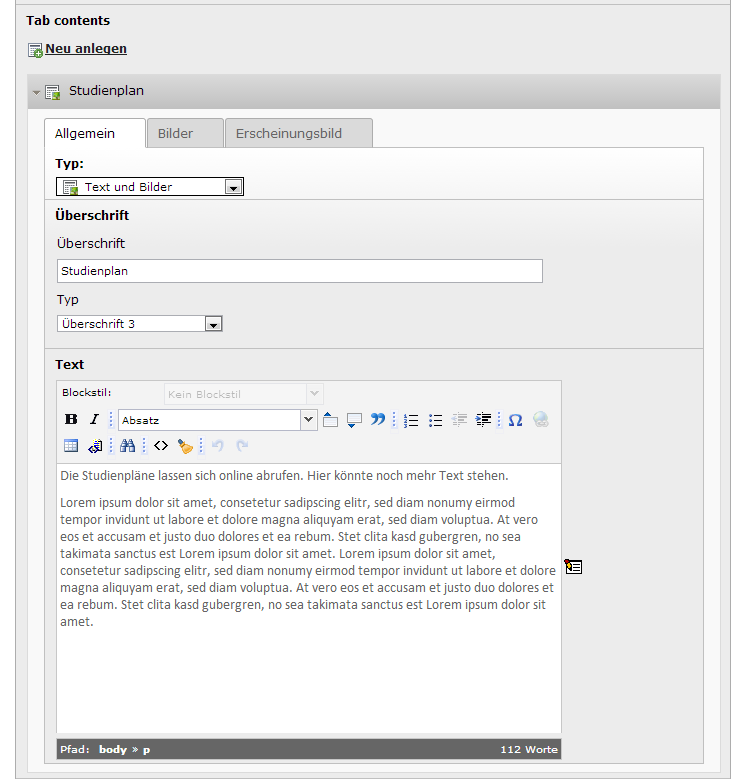The width and height of the screenshot is (743, 783).
Task: Toggle HTML source view
Action: pos(160,446)
